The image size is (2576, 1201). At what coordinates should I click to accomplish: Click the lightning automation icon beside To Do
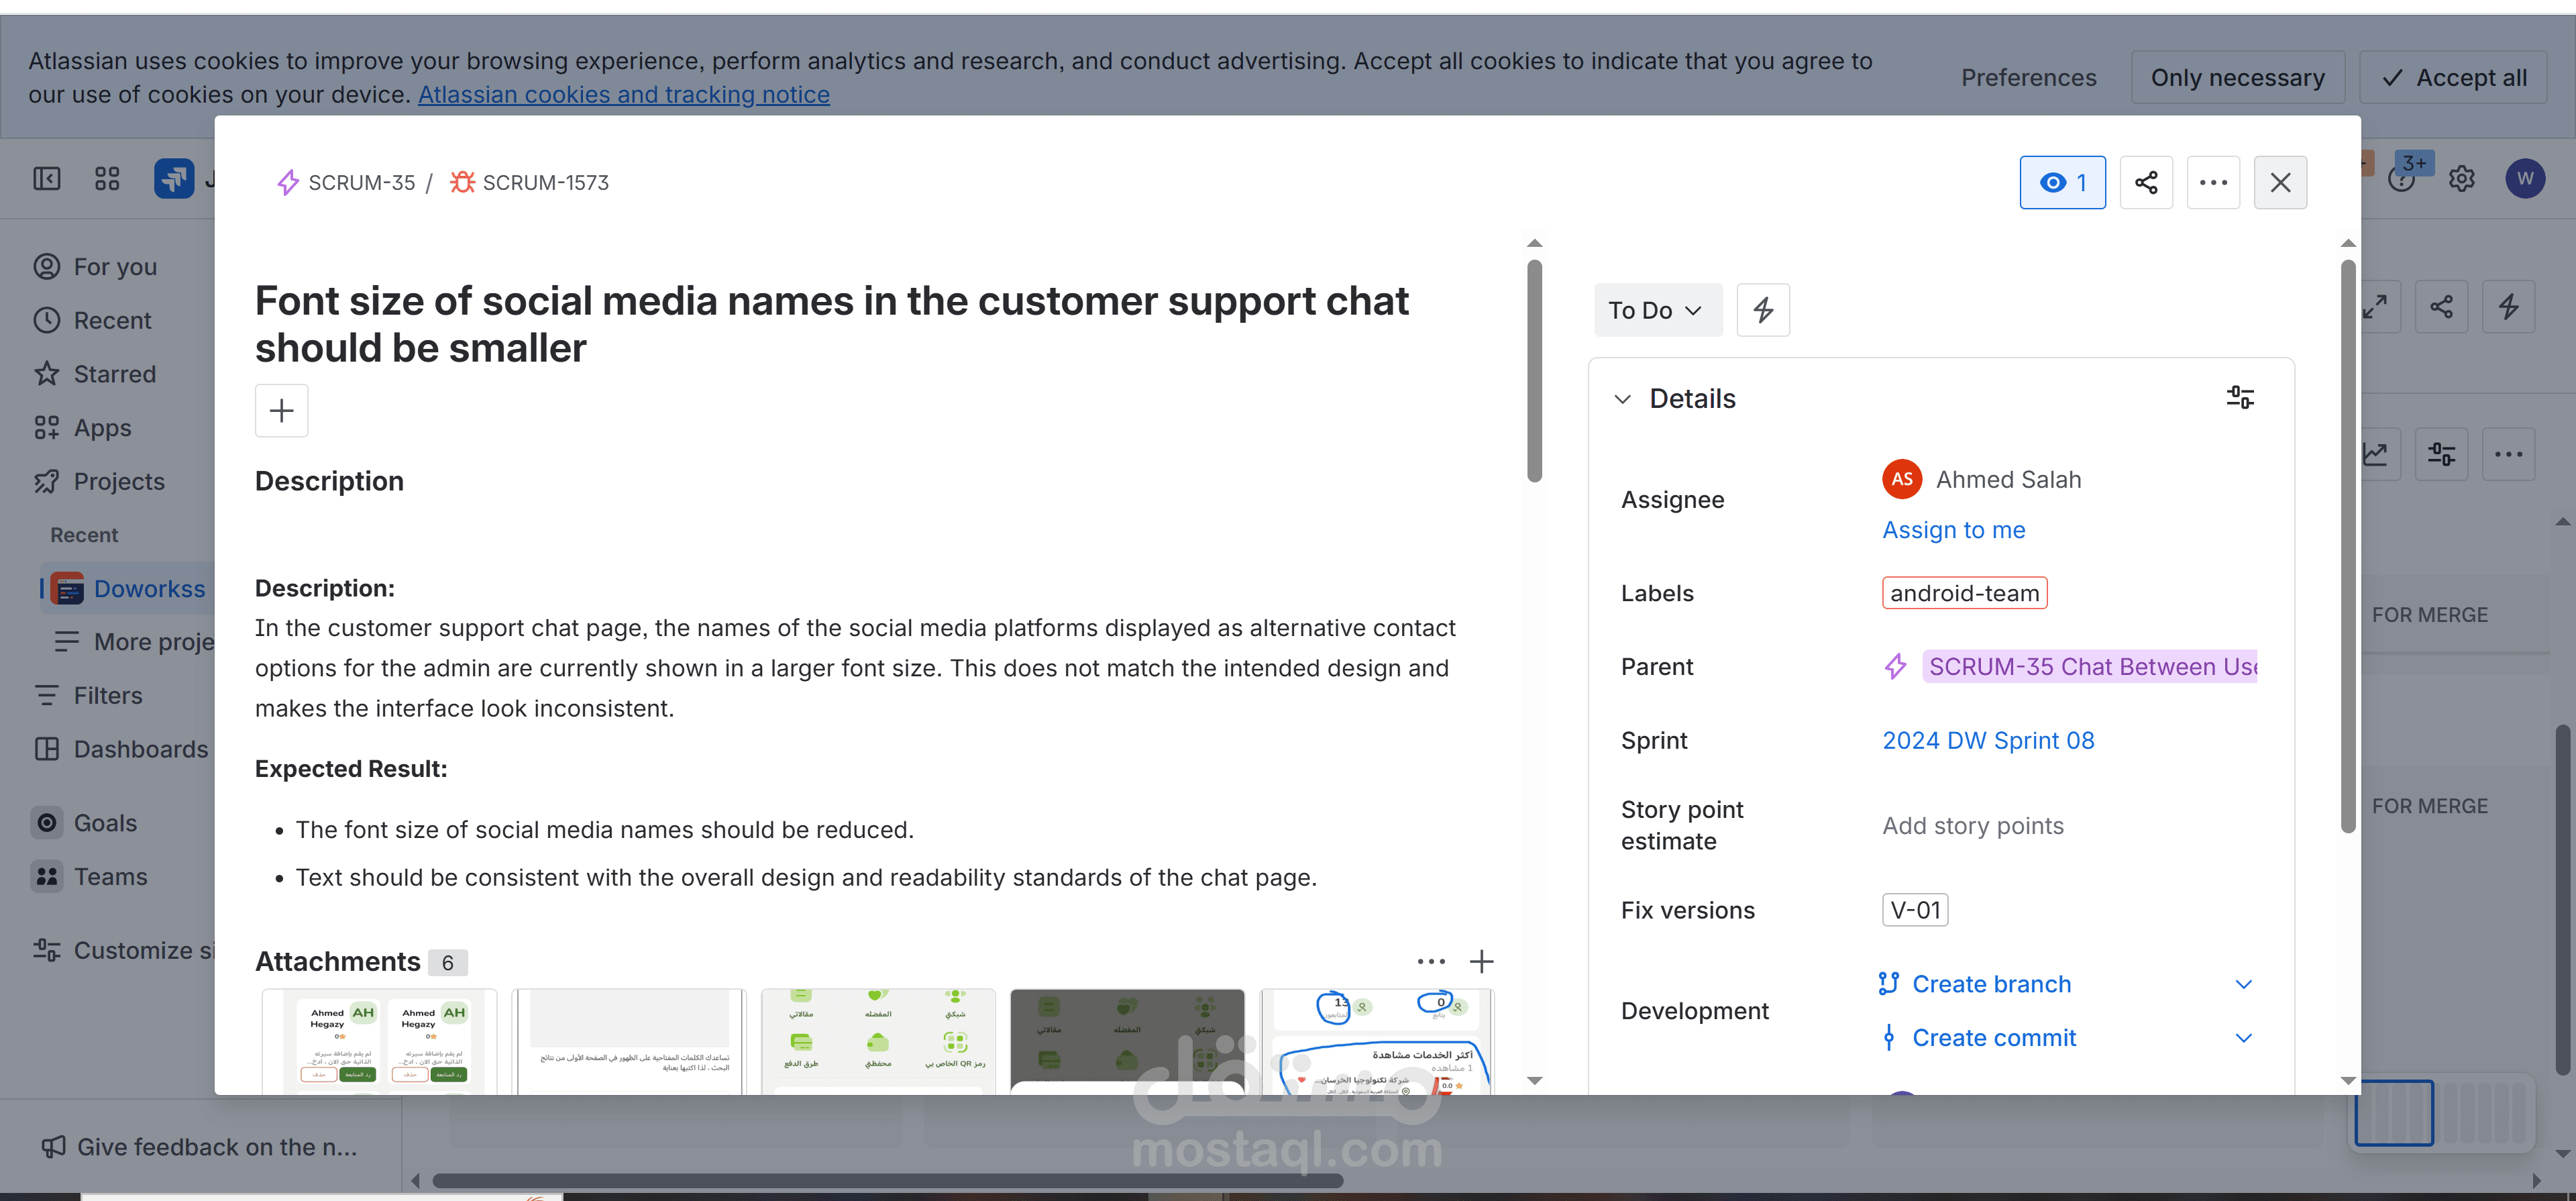tap(1763, 310)
